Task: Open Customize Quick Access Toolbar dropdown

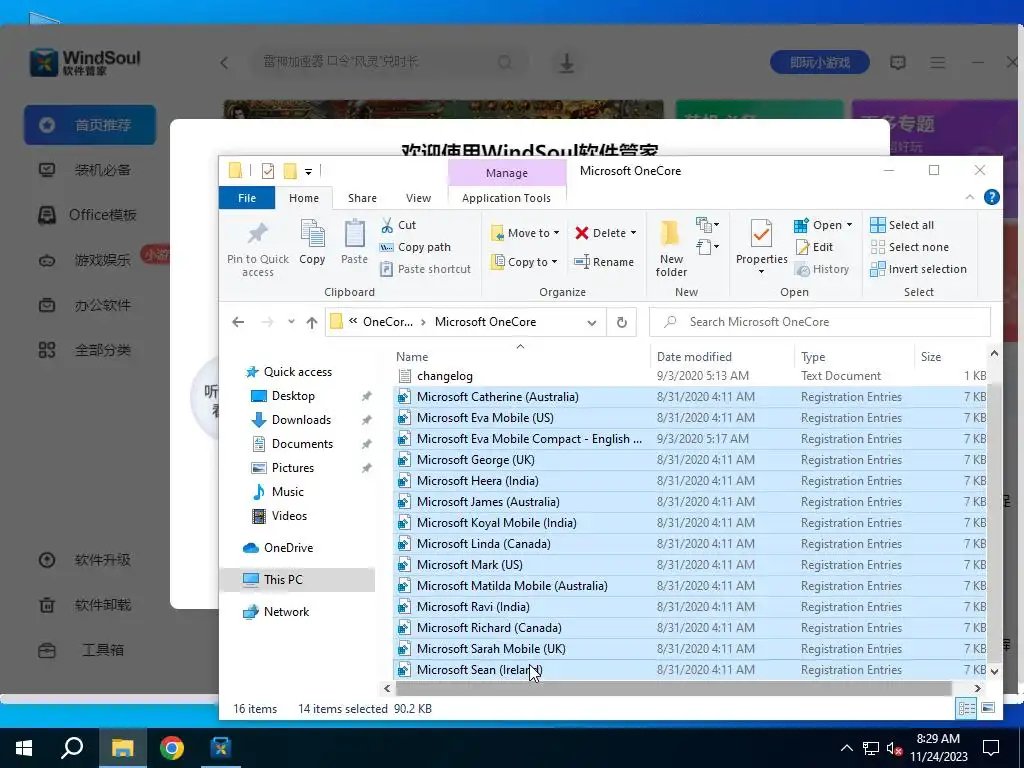Action: click(x=308, y=172)
